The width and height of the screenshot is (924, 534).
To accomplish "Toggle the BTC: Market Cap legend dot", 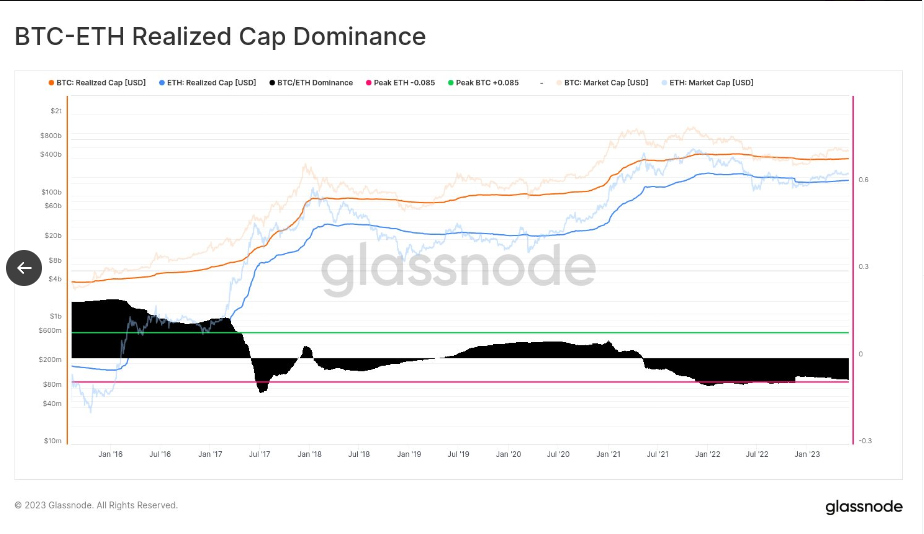I will pos(559,83).
